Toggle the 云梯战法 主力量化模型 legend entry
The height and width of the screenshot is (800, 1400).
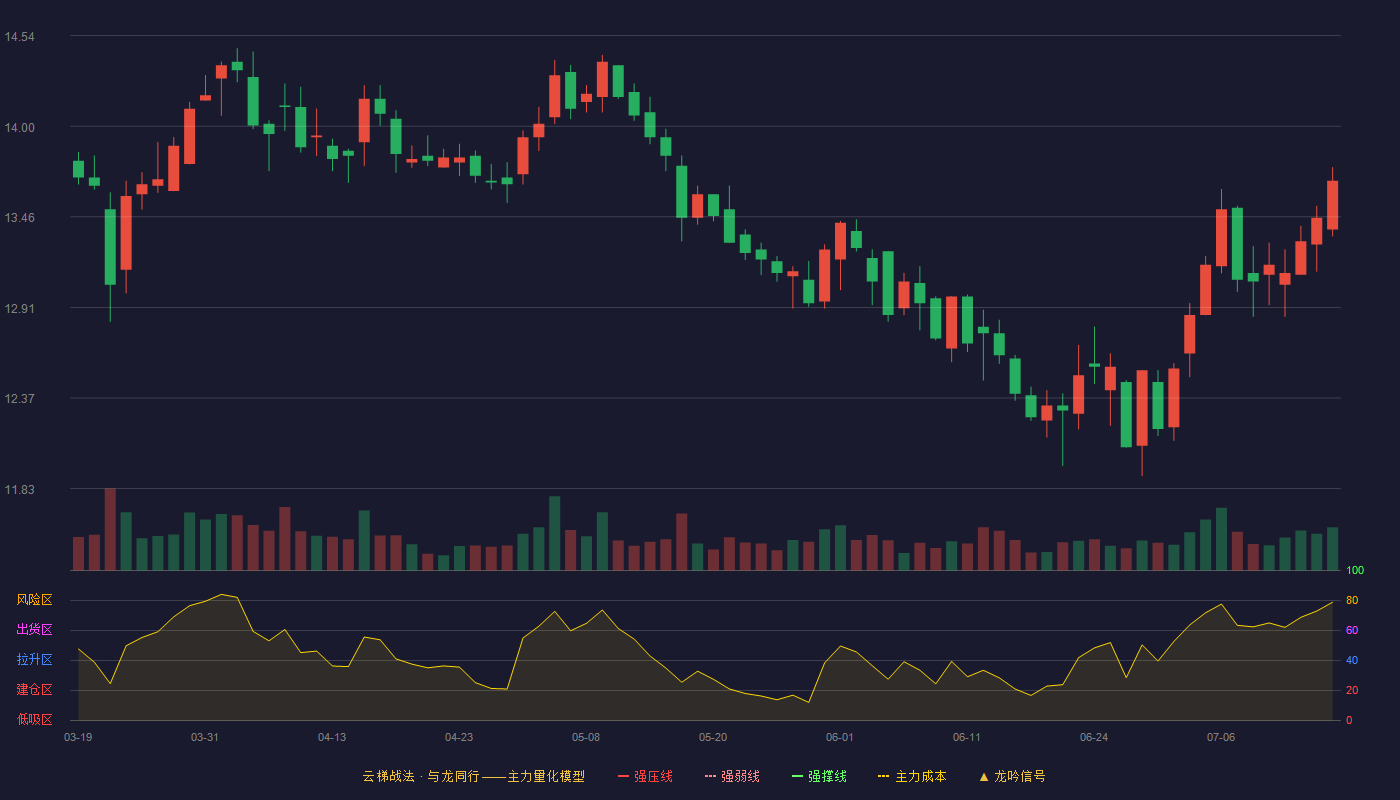(x=473, y=776)
